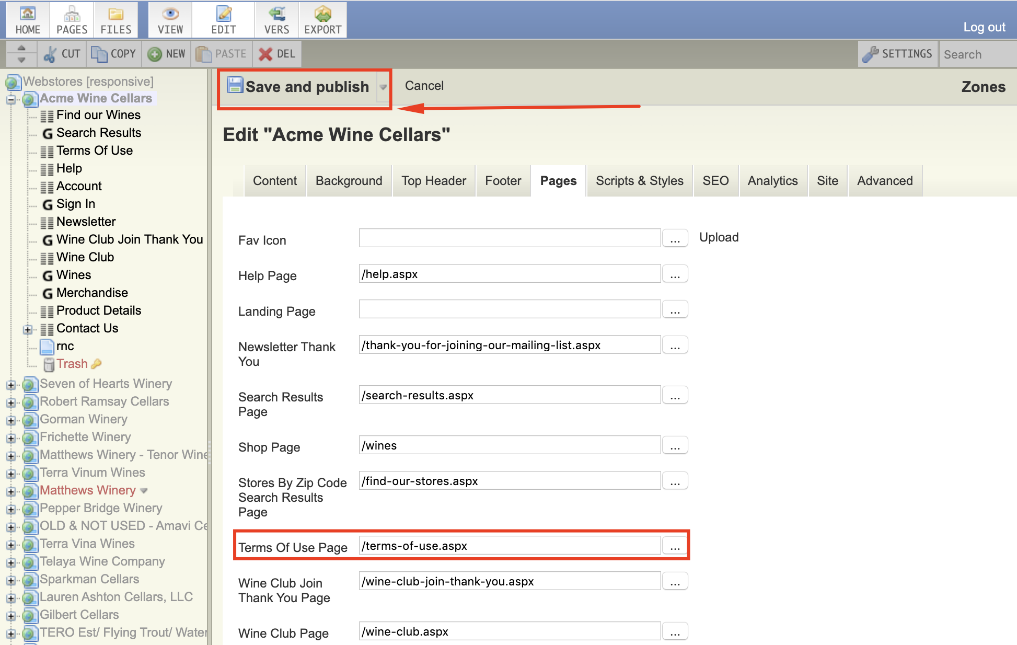The height and width of the screenshot is (645, 1017).
Task: Expand the Robert Ramsay Cellars node
Action: (x=11, y=402)
